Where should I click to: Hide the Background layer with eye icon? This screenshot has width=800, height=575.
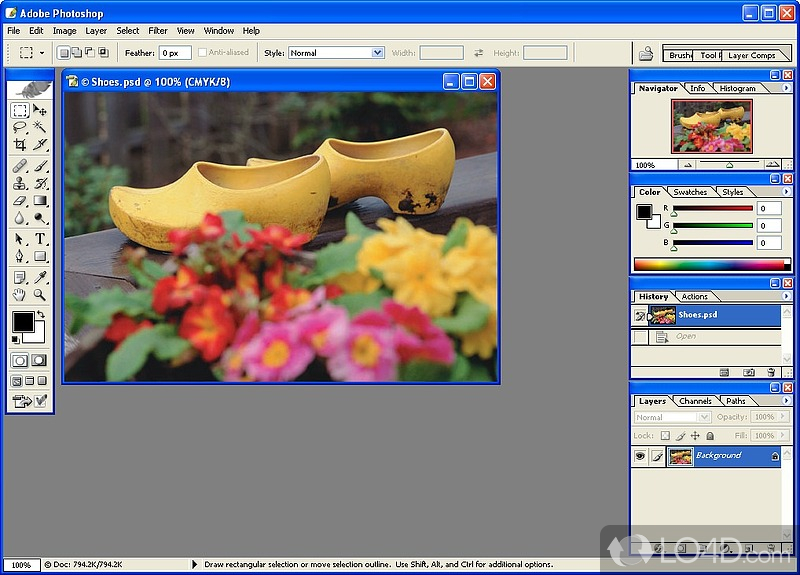coord(640,456)
